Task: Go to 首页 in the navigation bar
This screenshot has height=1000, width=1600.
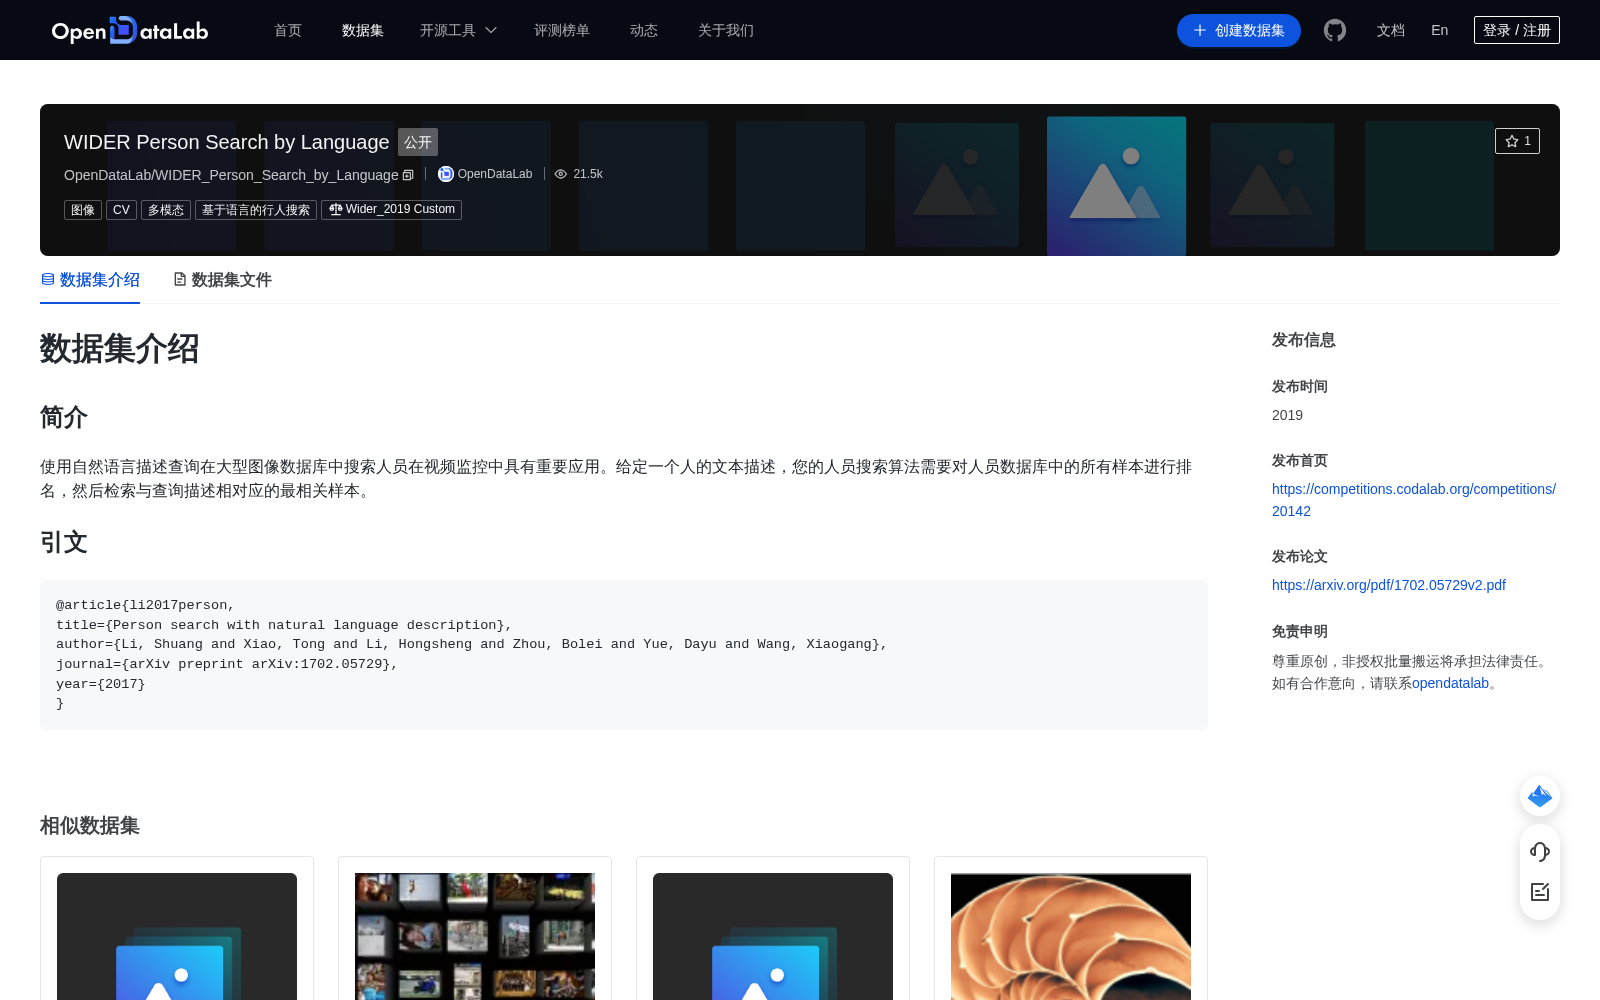Action: pos(288,30)
